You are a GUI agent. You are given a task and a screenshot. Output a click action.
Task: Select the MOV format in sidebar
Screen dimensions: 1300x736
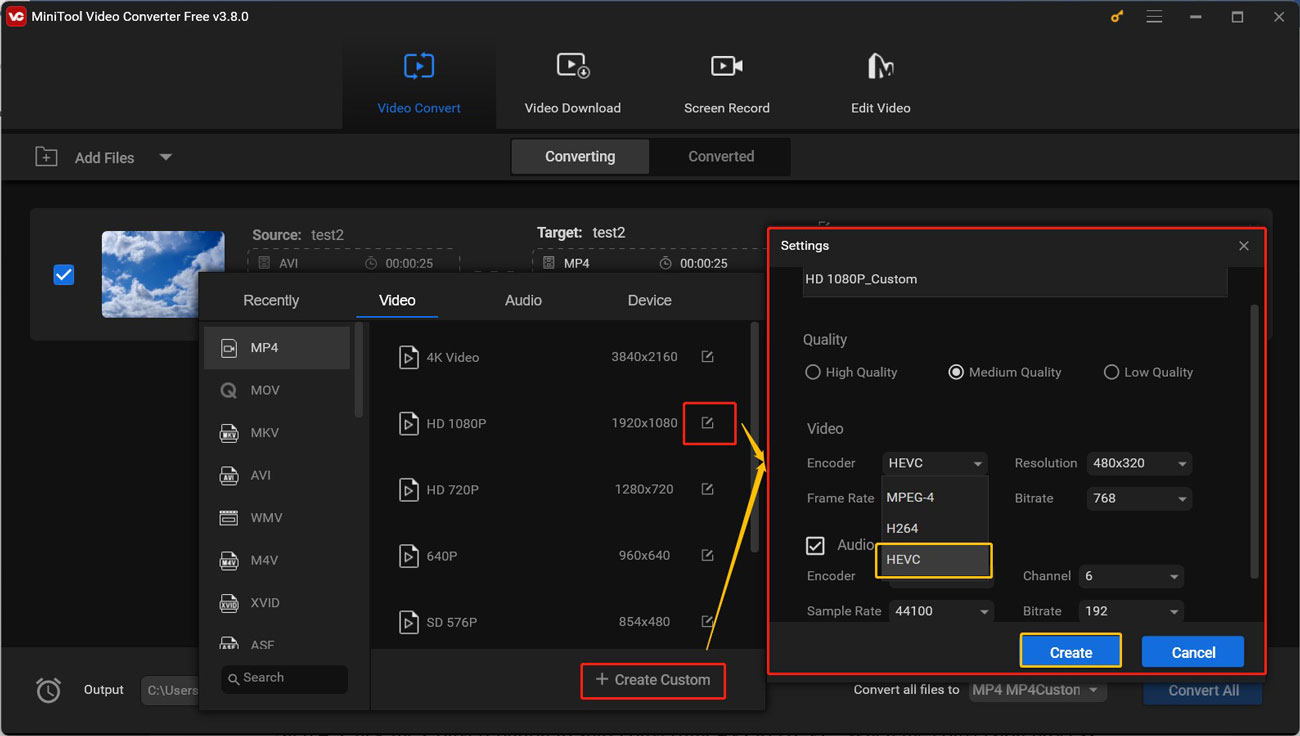(277, 390)
